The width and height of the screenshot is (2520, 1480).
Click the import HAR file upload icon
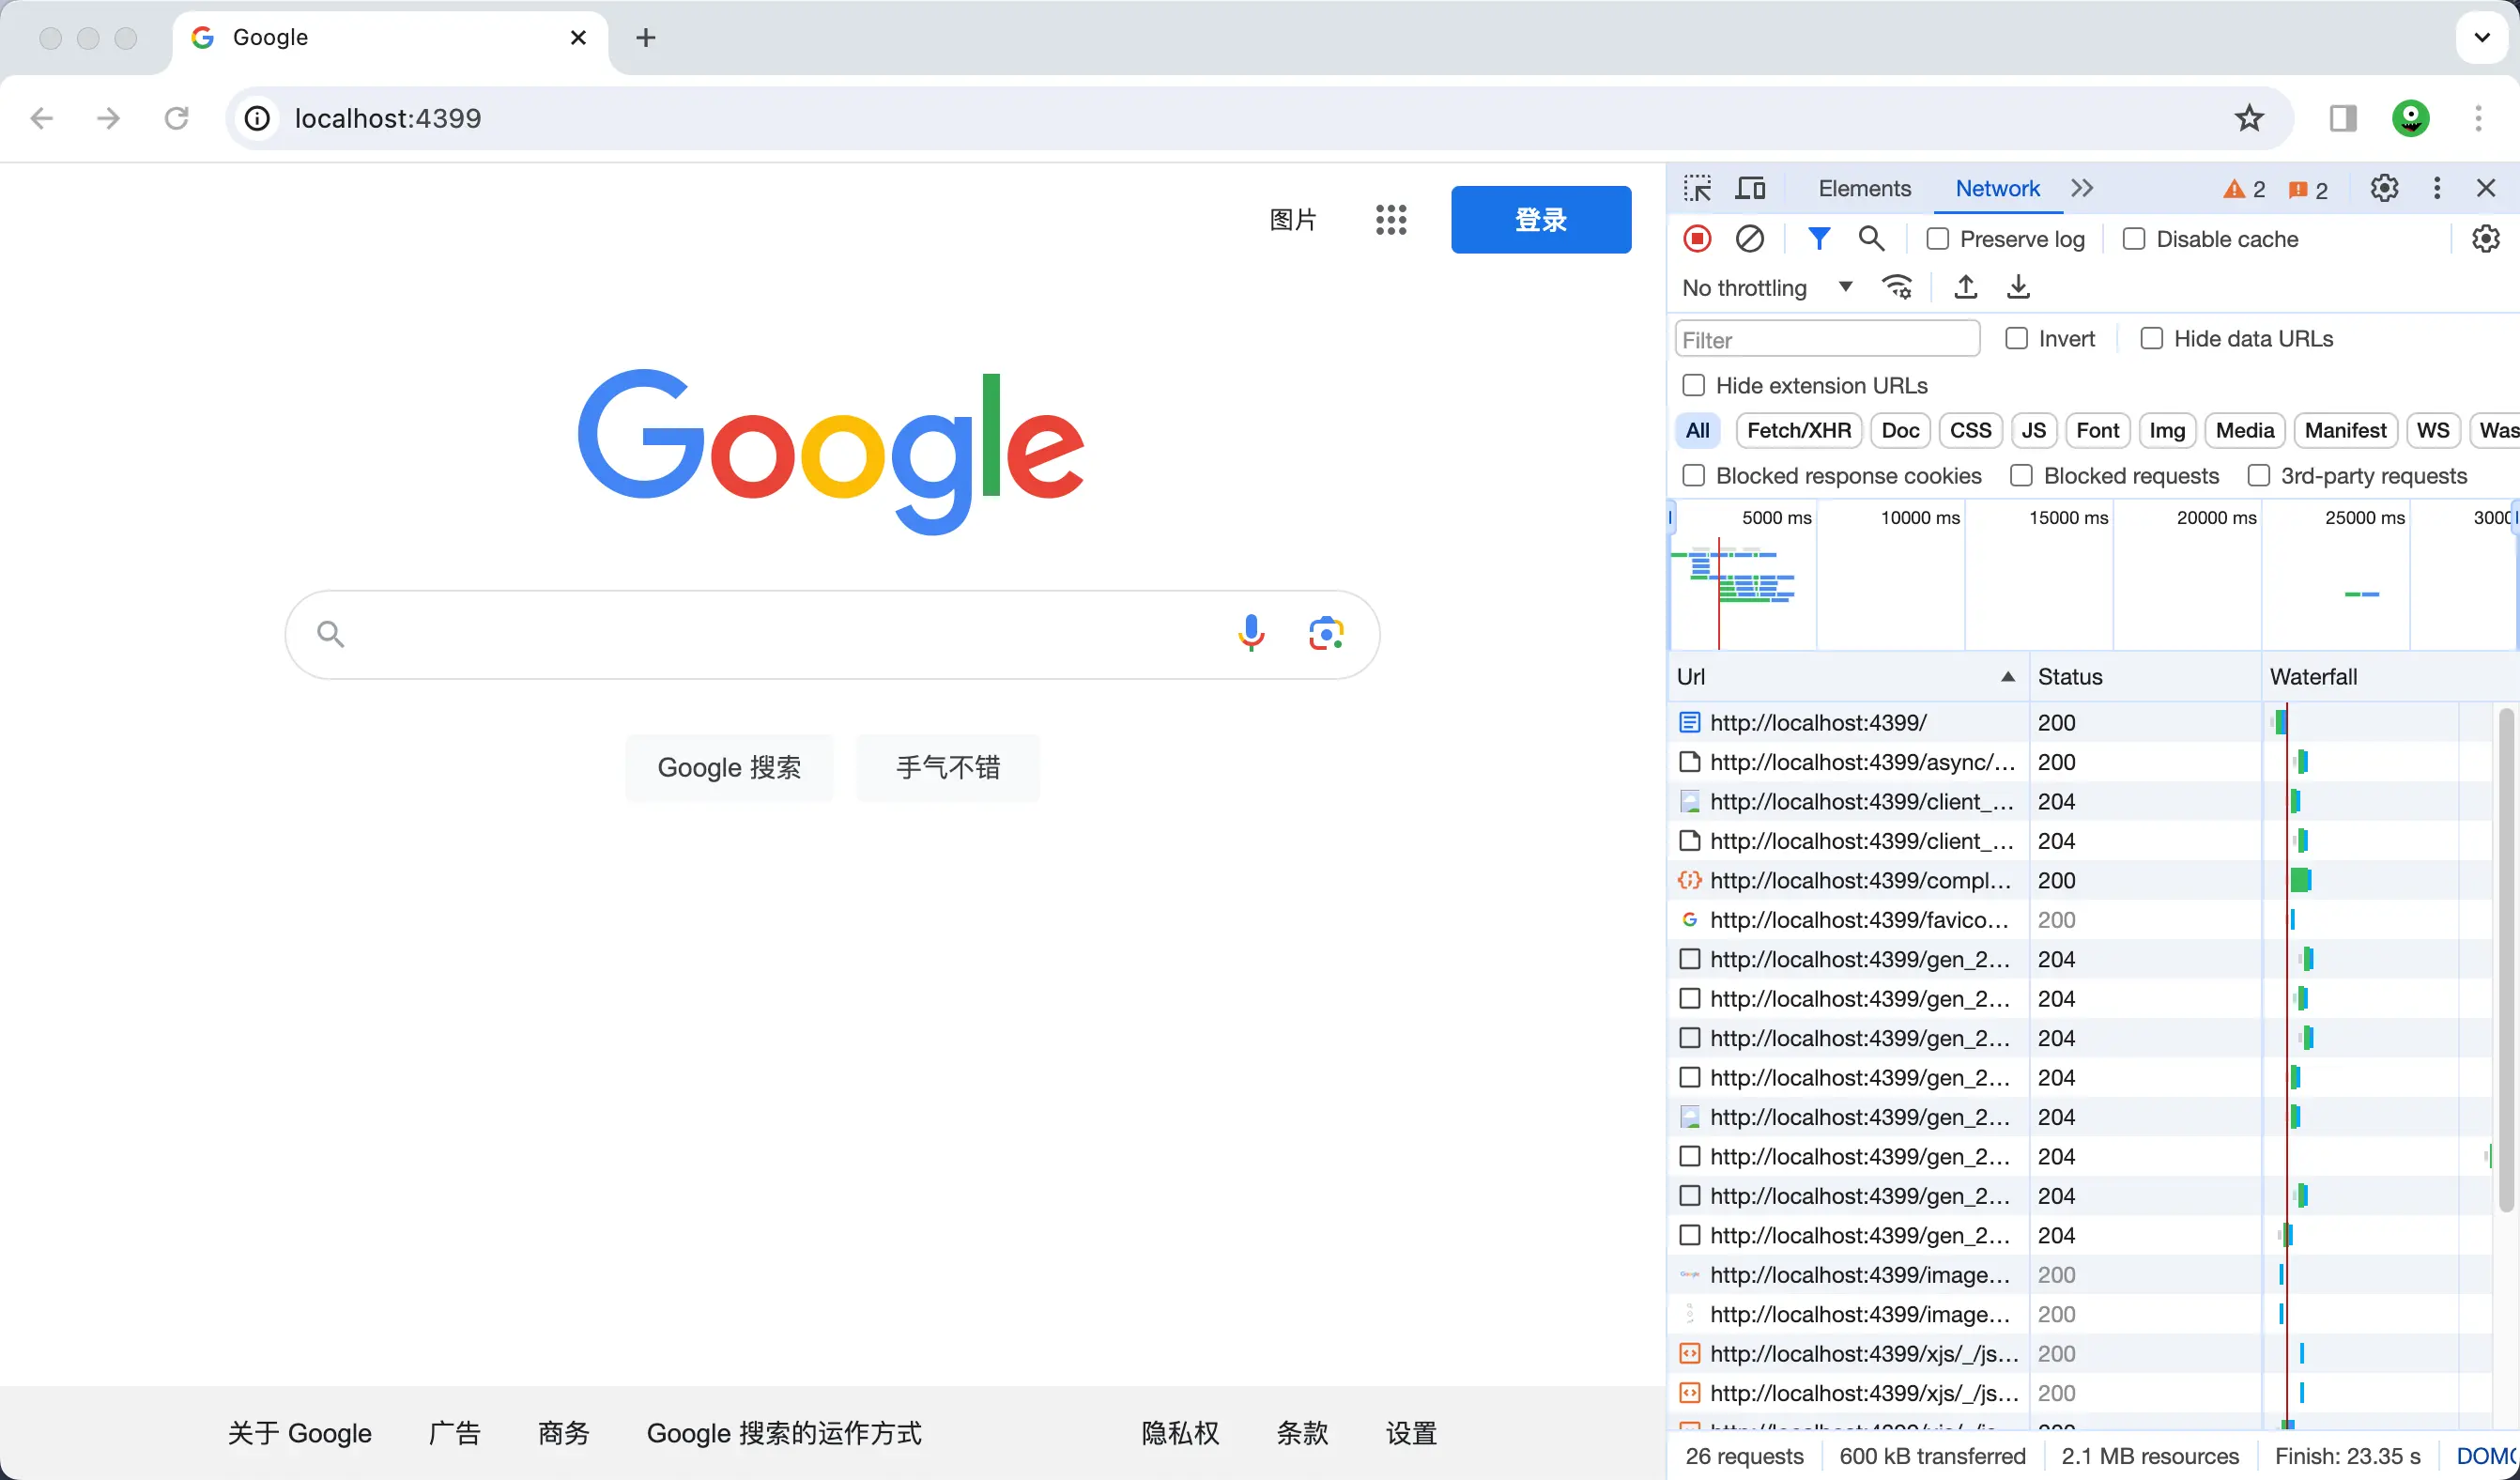point(1965,287)
